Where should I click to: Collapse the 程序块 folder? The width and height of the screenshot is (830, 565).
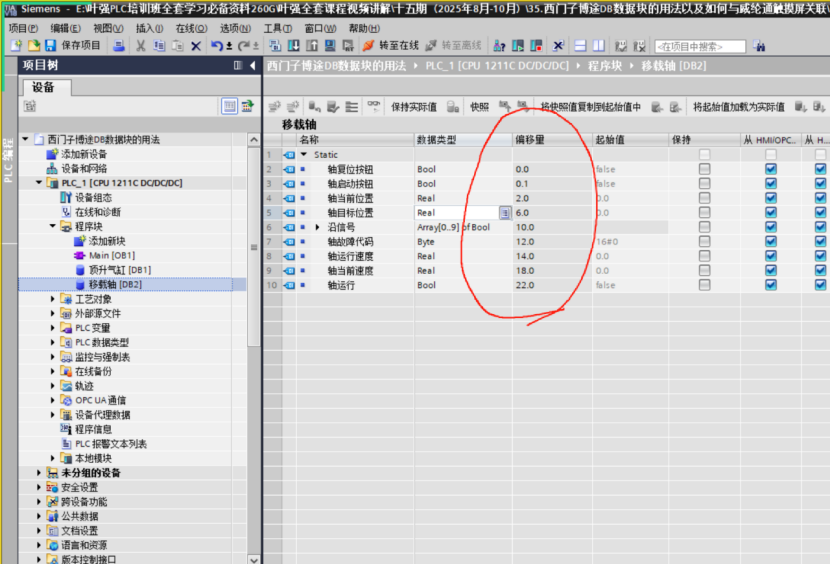[x=53, y=226]
